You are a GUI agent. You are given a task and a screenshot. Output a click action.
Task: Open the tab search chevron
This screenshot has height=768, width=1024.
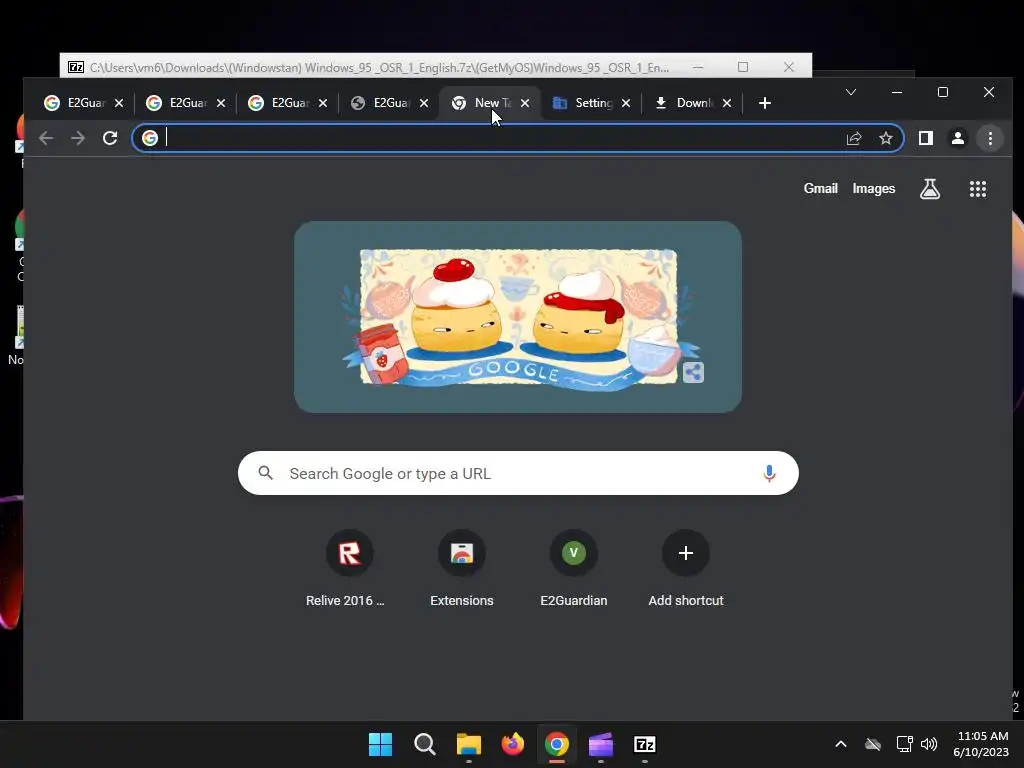(x=850, y=92)
